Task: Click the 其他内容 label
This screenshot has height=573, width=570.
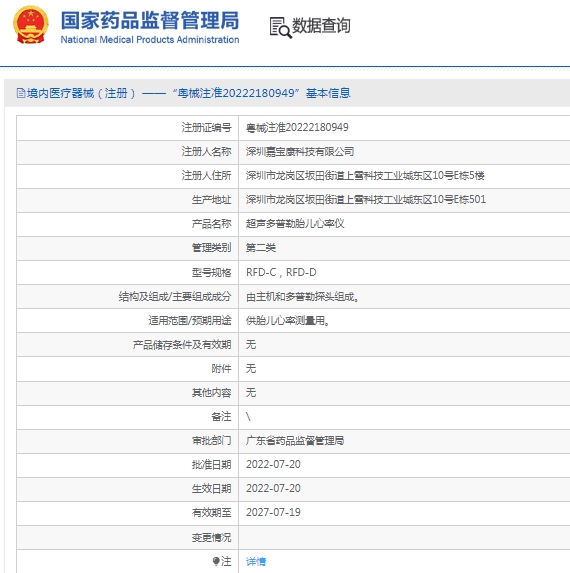Action: (x=212, y=392)
